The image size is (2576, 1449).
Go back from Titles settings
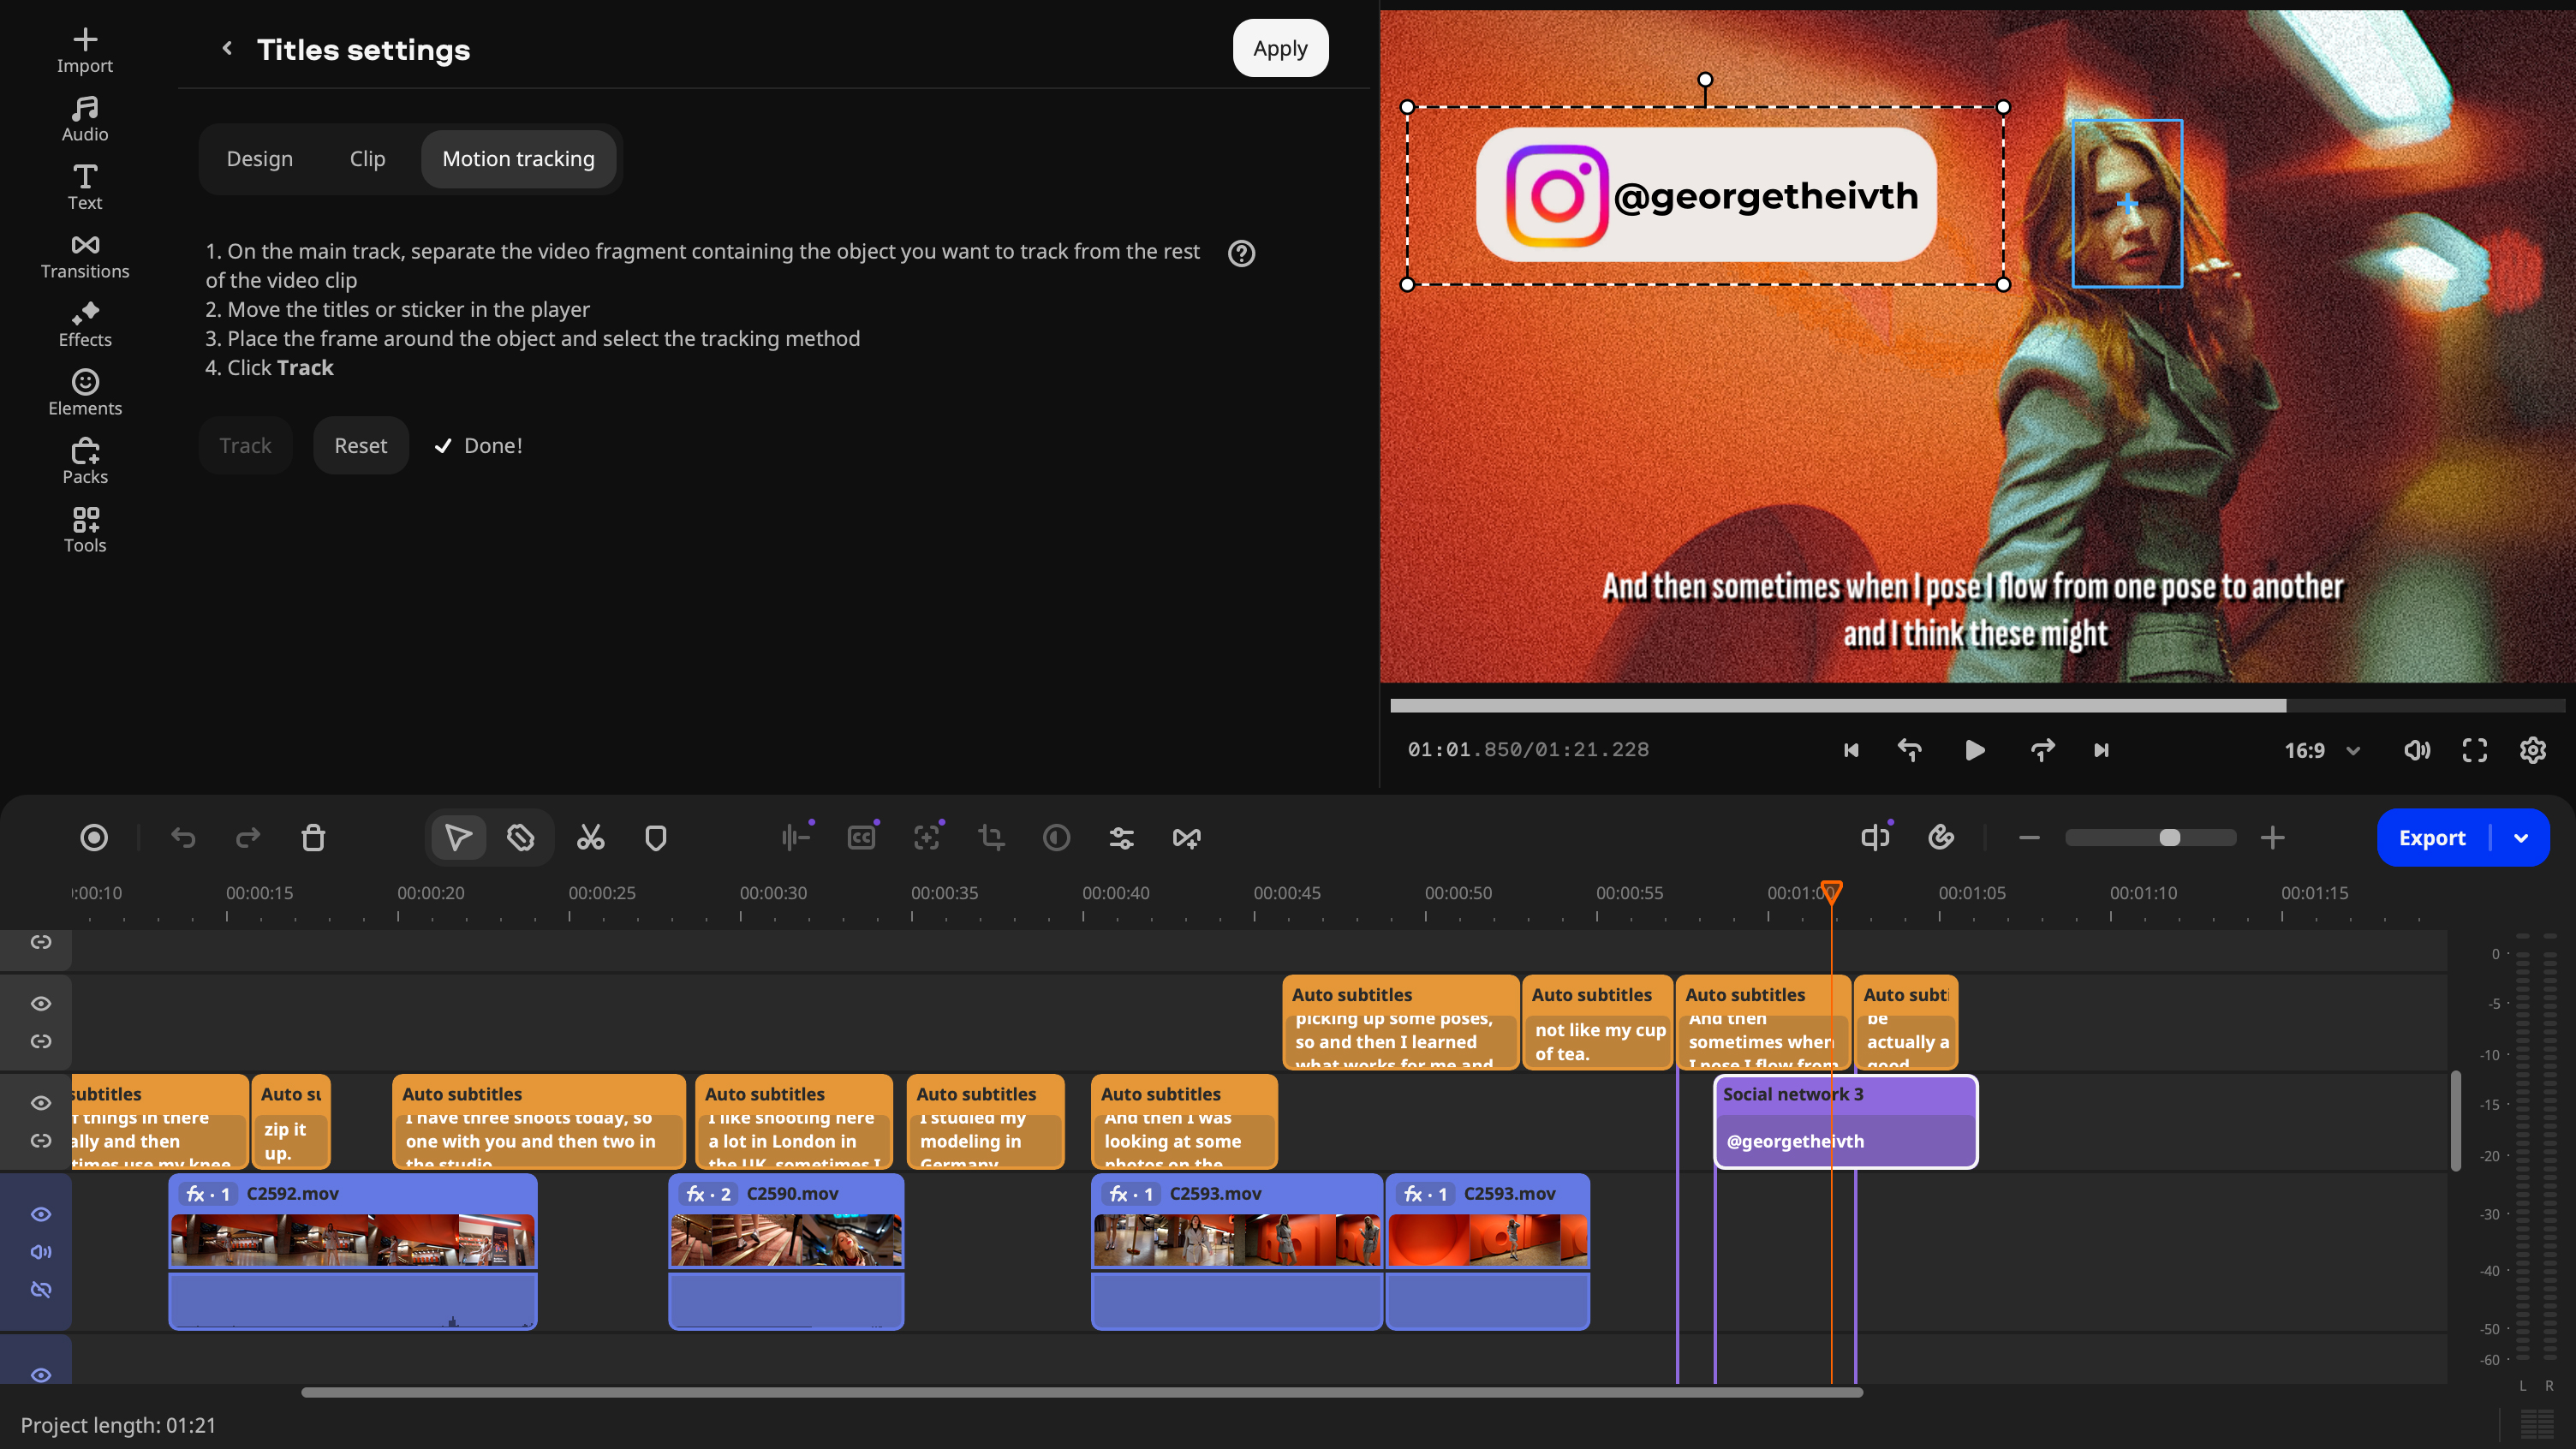point(227,48)
